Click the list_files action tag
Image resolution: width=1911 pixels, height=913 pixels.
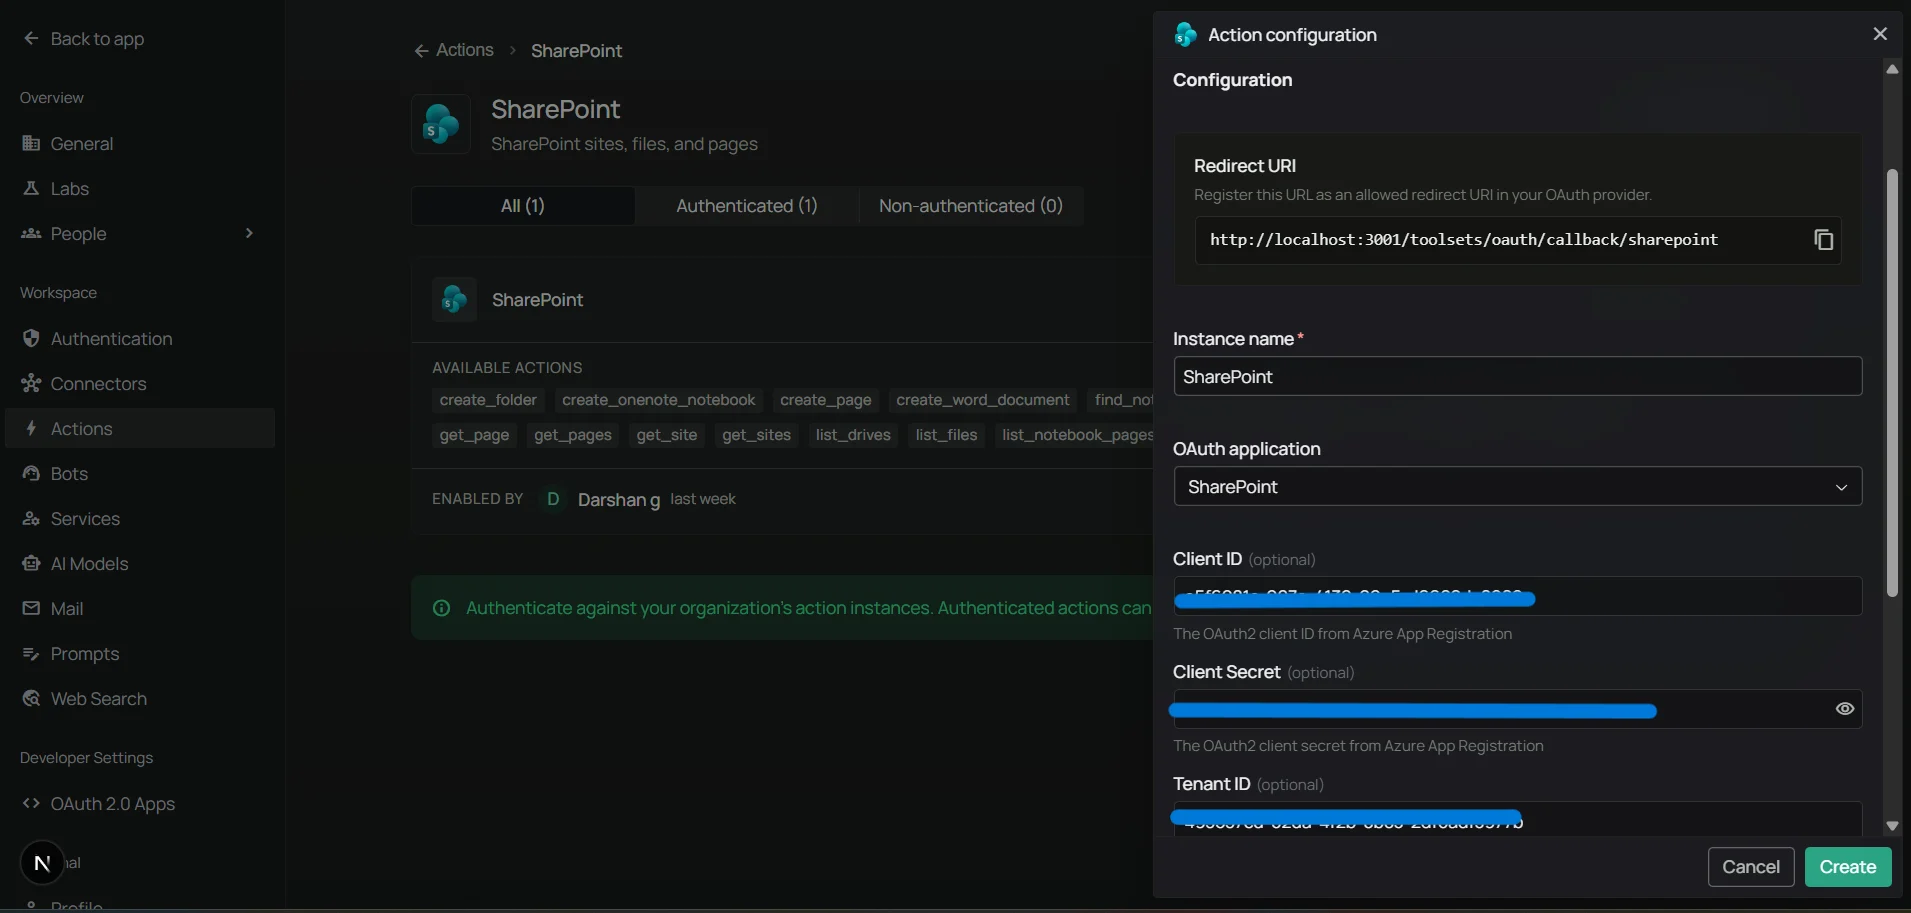[x=946, y=435]
